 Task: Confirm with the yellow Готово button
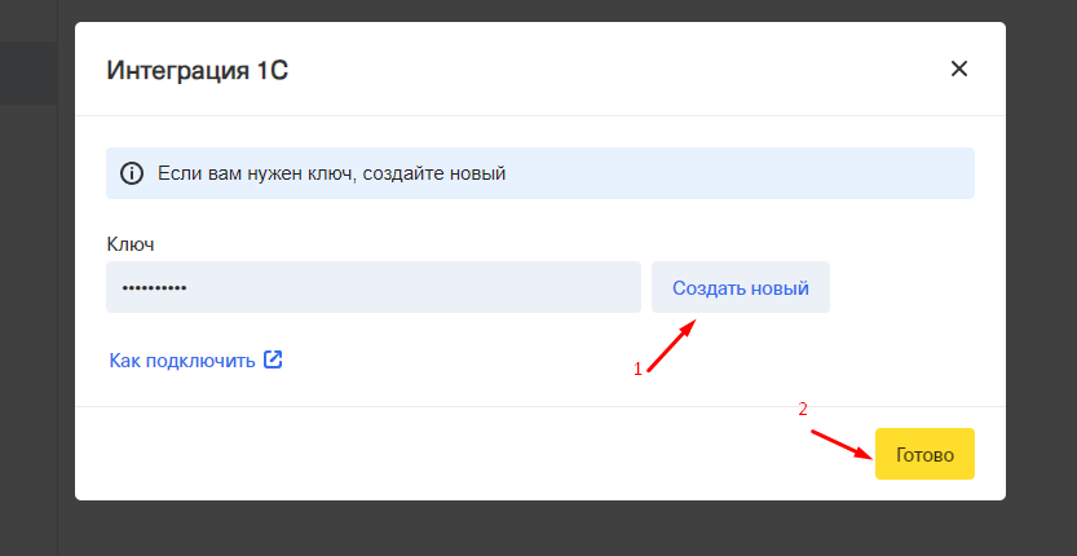click(x=924, y=455)
